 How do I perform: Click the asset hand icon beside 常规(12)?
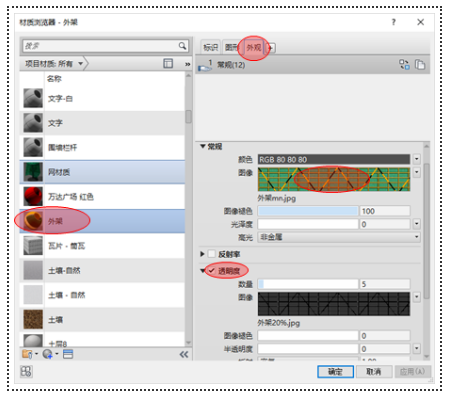click(x=205, y=65)
